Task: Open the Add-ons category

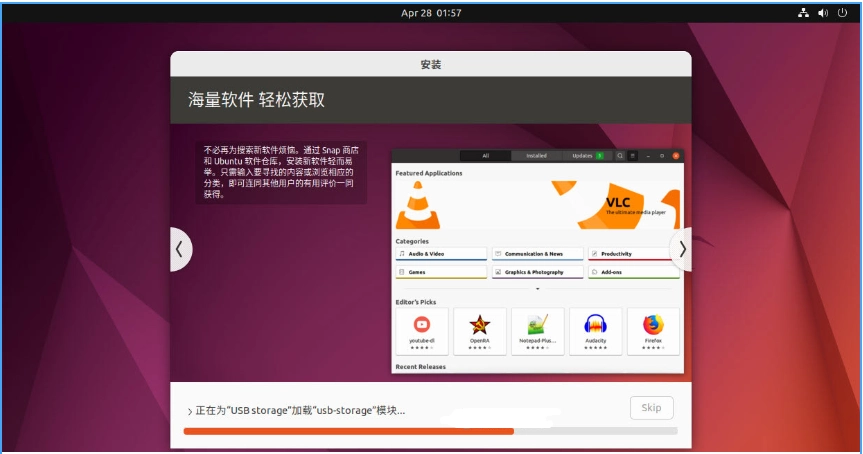Action: tap(633, 272)
